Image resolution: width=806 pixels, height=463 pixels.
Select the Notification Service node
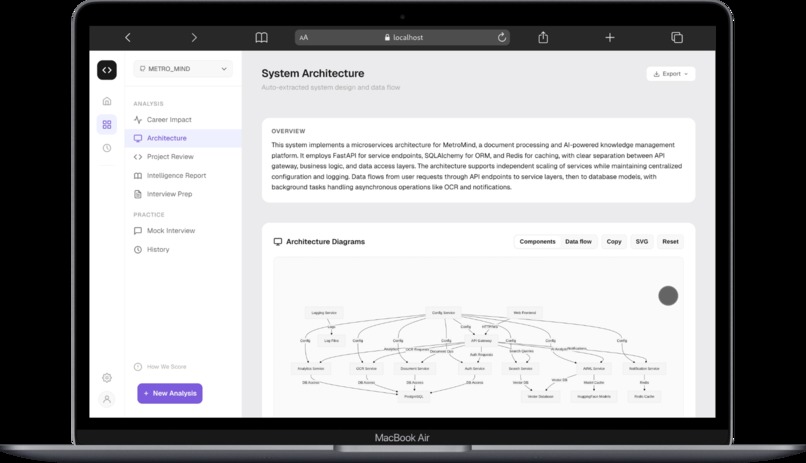pyautogui.click(x=644, y=368)
